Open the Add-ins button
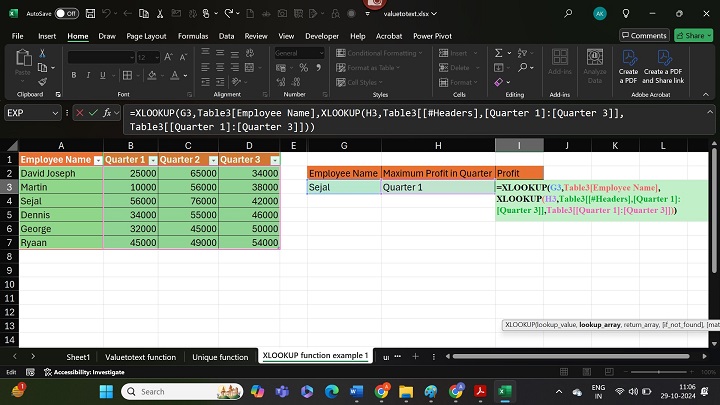This screenshot has height=405, width=720. pos(560,68)
